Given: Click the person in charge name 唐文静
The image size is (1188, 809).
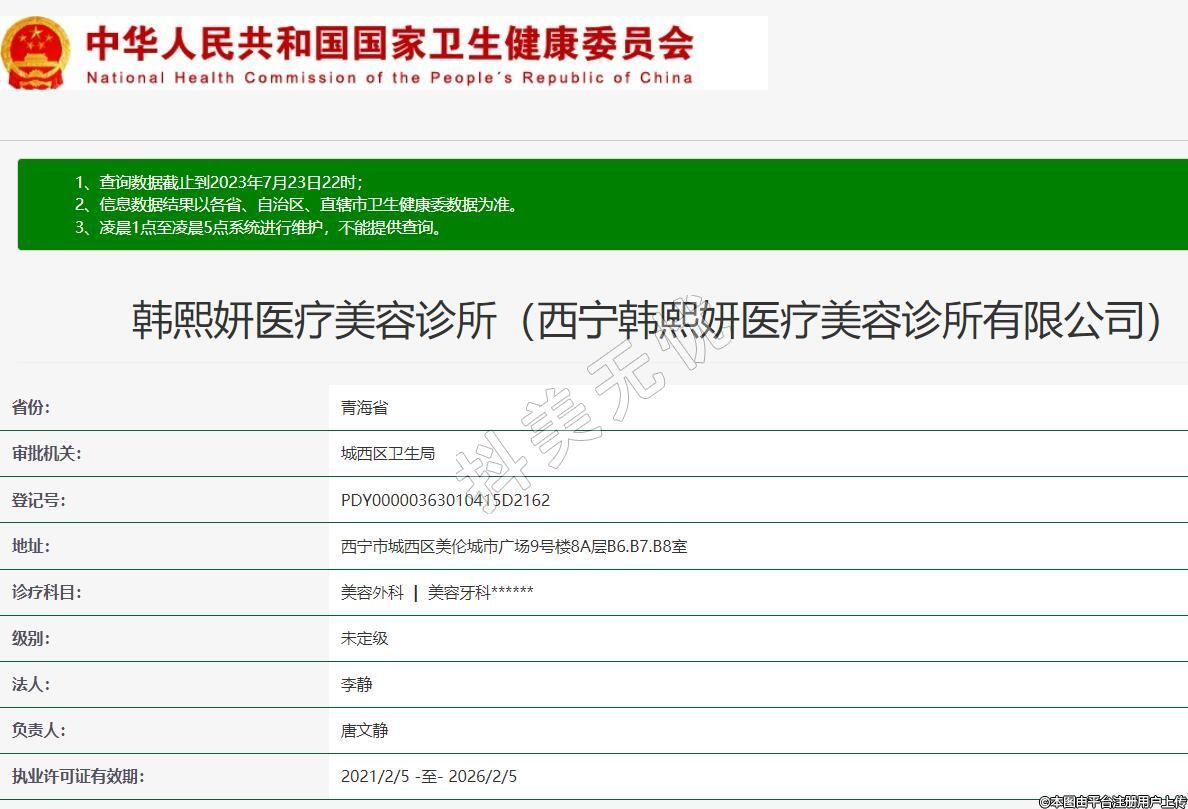Looking at the screenshot, I should coord(364,731).
